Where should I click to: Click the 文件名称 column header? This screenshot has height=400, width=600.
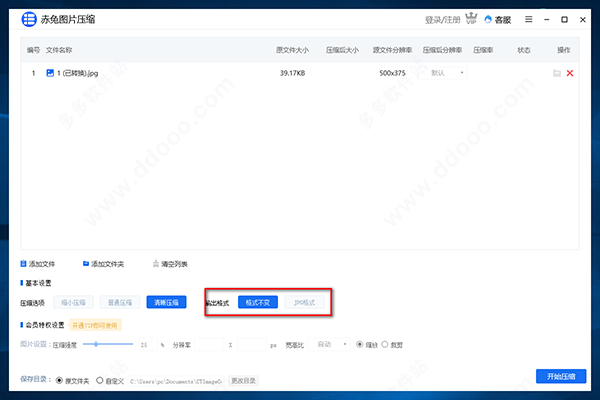pyautogui.click(x=59, y=50)
